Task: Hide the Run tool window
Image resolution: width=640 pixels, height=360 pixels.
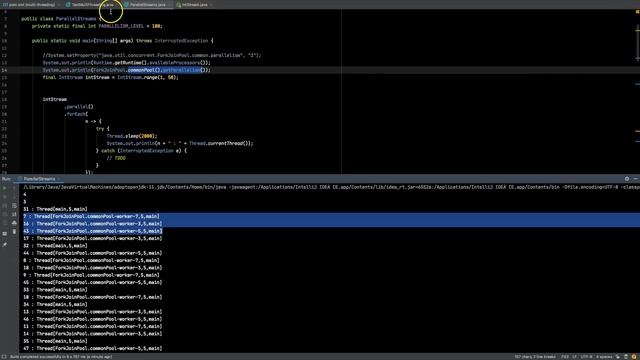Action: 636,179
